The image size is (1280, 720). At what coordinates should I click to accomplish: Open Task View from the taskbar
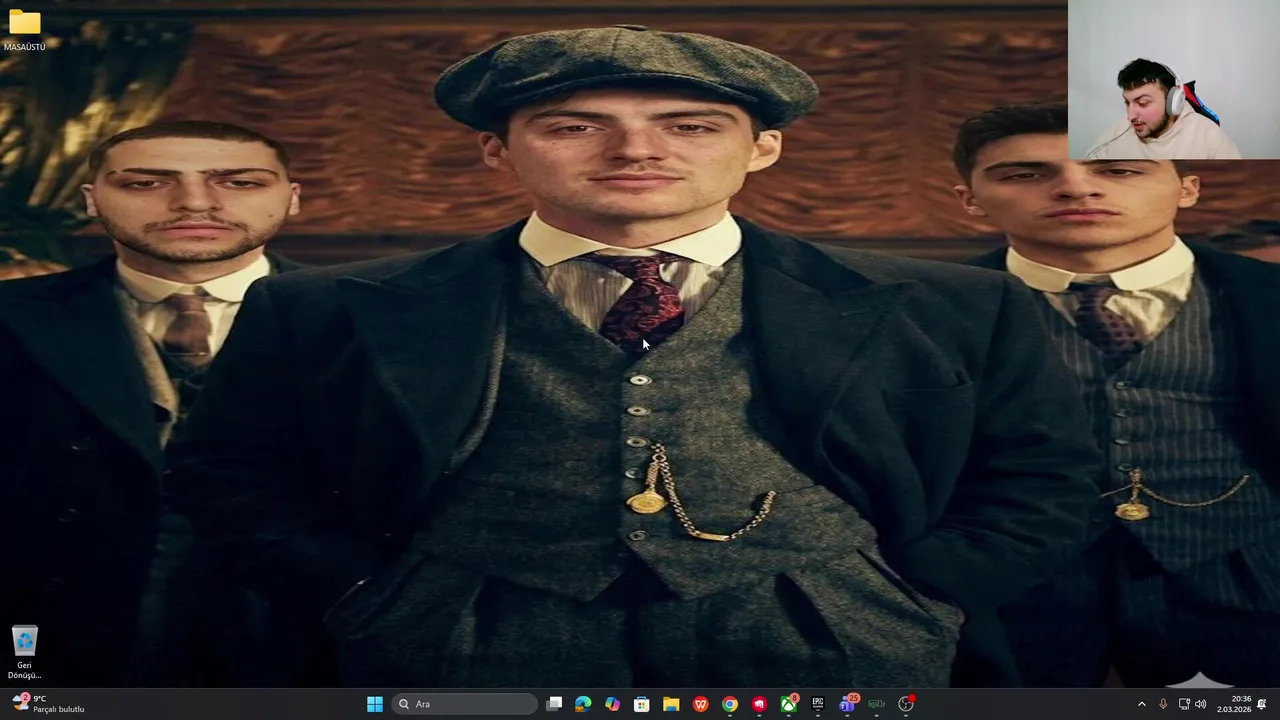click(554, 704)
